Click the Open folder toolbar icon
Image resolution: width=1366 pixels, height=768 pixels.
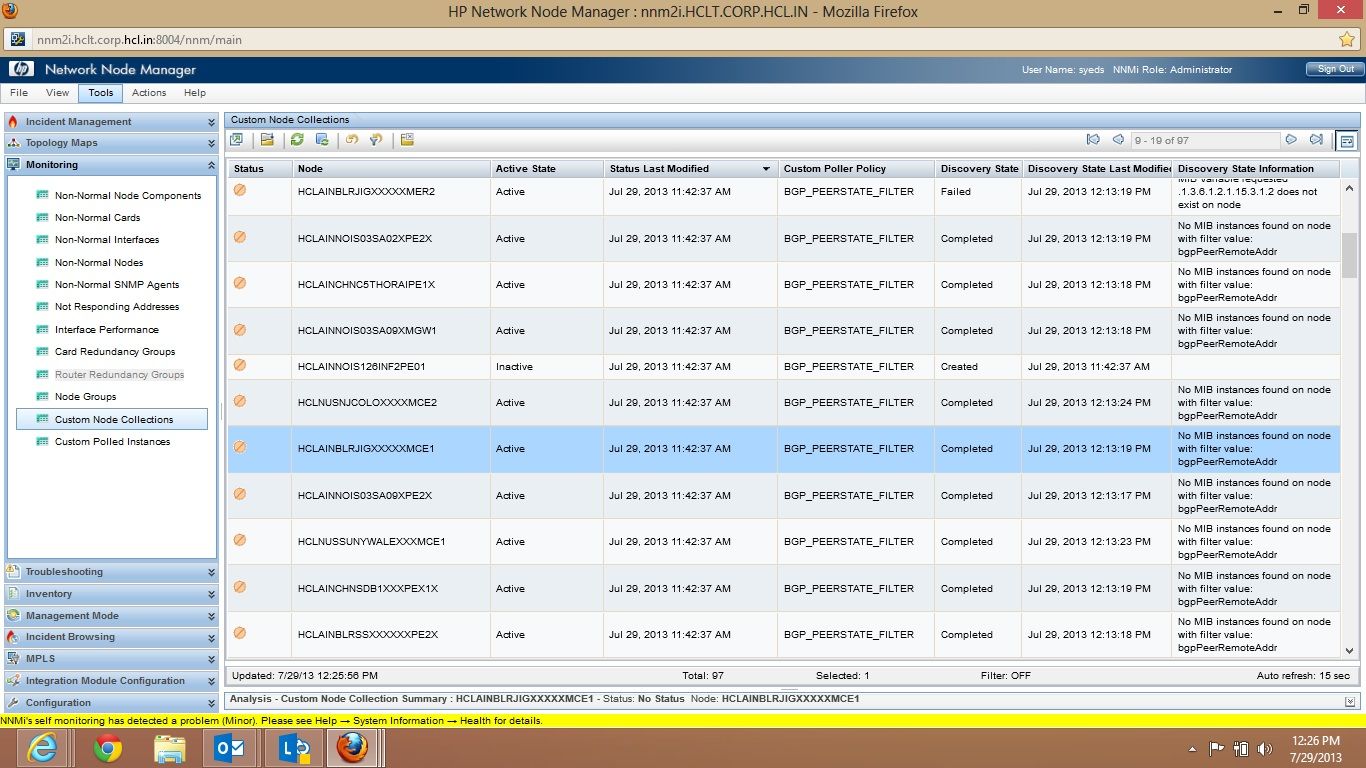(267, 140)
